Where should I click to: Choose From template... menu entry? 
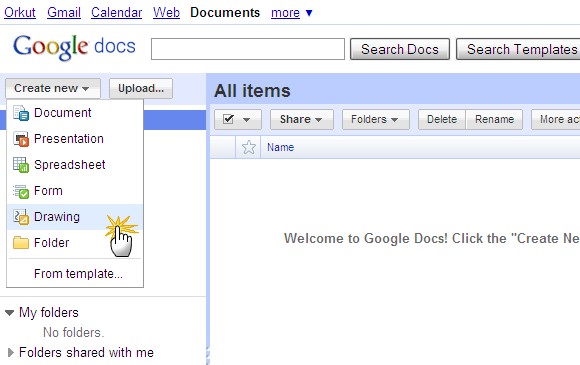coord(75,274)
